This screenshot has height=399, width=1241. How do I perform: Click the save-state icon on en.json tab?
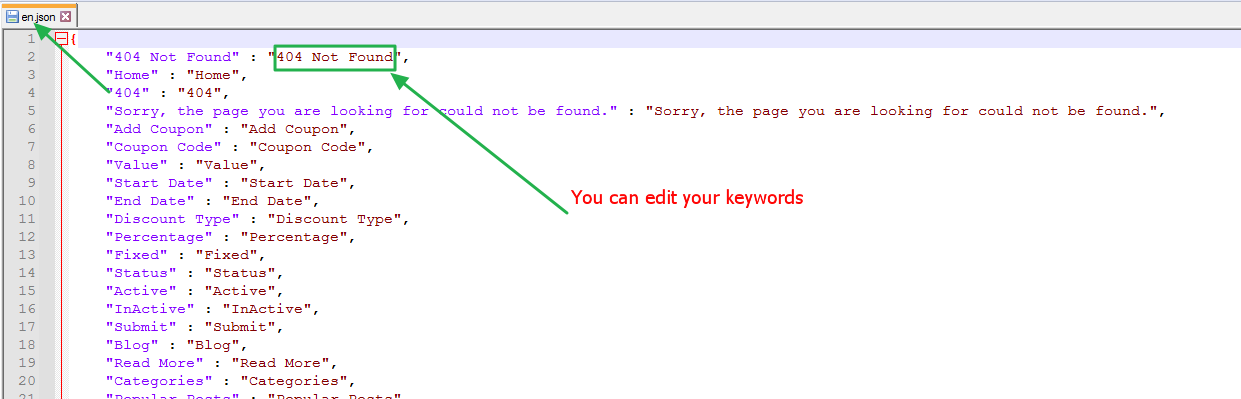point(13,17)
